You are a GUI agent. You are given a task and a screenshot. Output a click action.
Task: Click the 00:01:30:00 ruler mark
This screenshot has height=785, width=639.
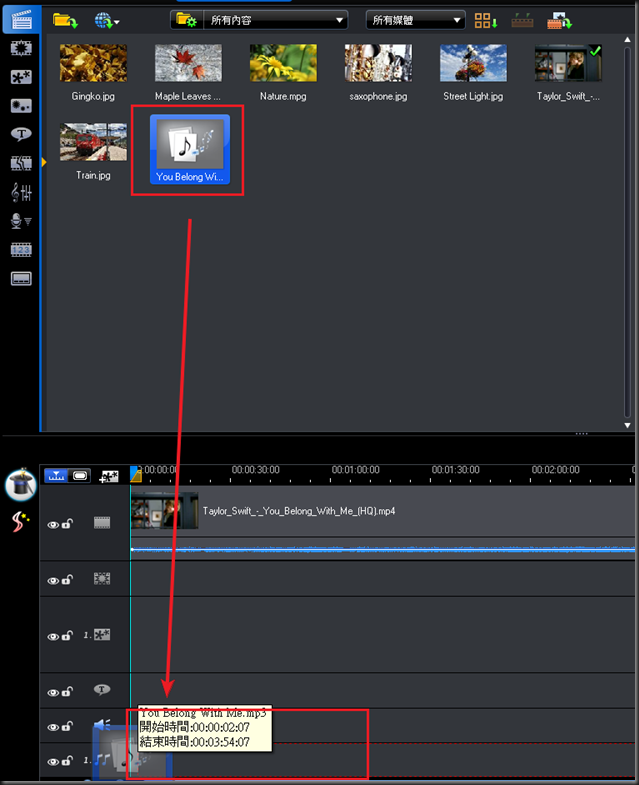(x=455, y=470)
